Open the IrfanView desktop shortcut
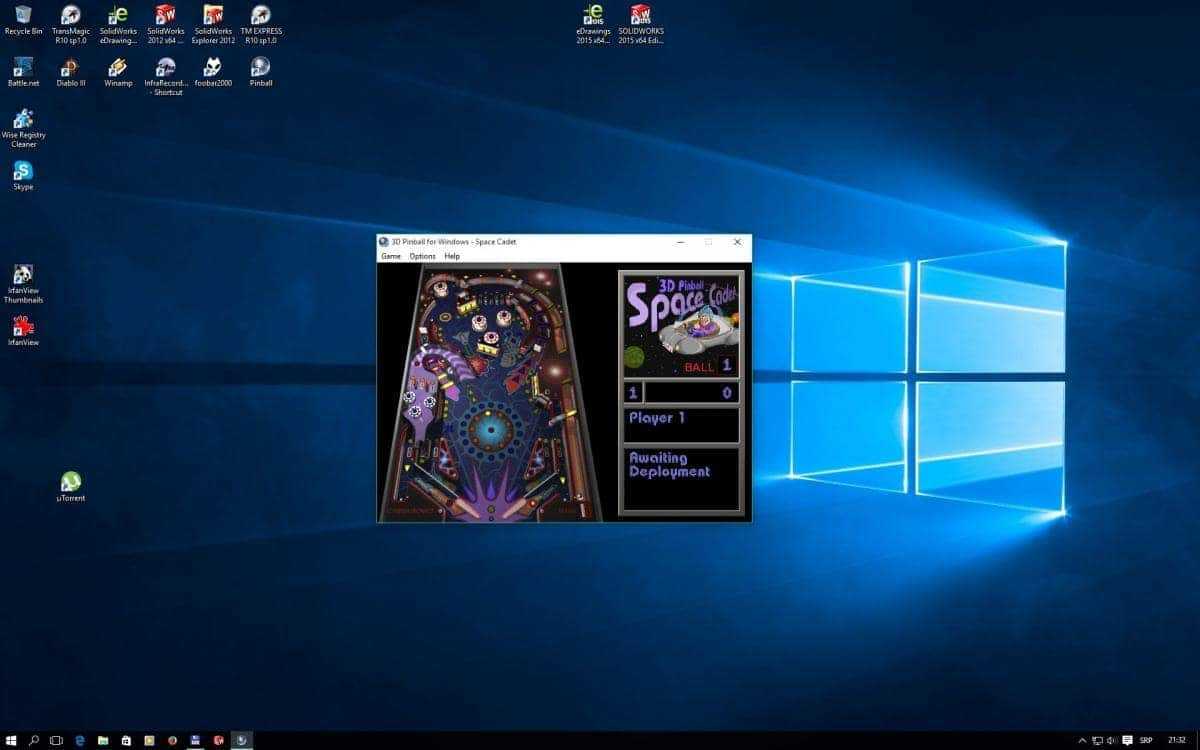The image size is (1200, 750). pos(23,331)
